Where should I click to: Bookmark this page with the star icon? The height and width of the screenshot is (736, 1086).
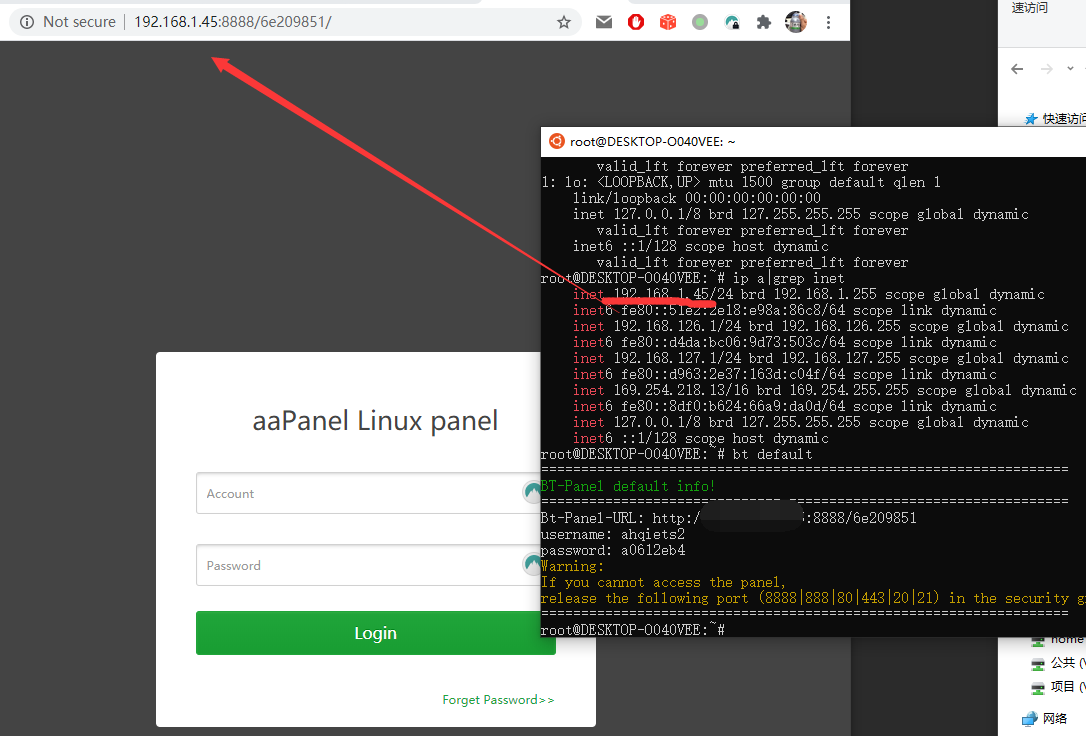point(564,22)
